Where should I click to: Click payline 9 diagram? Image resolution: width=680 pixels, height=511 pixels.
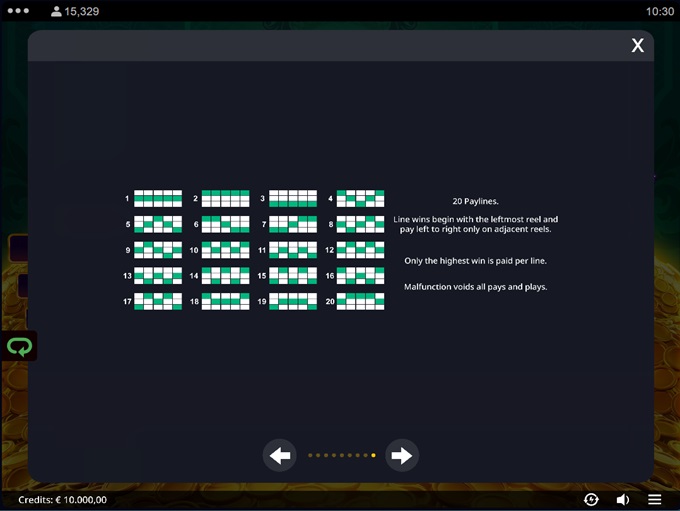tap(158, 250)
